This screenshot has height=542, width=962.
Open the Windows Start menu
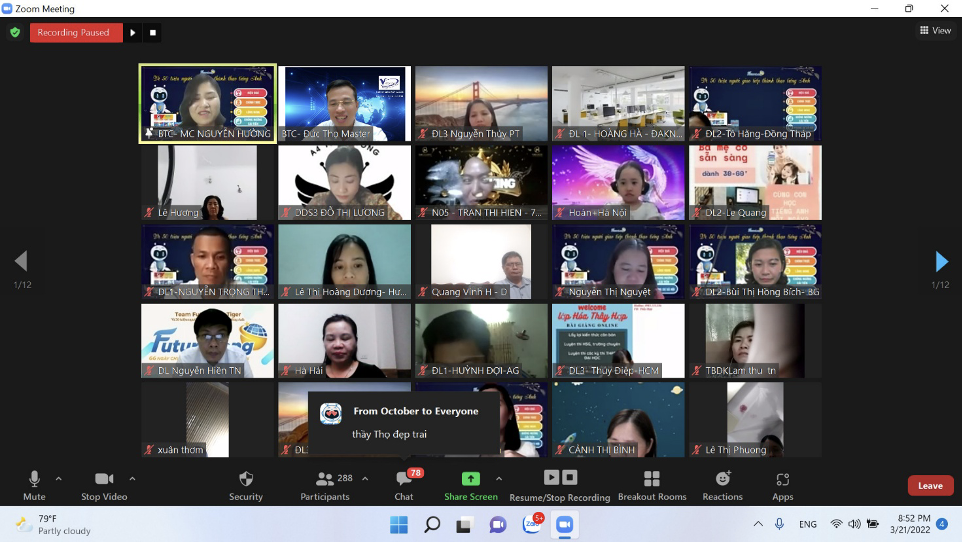(x=399, y=525)
